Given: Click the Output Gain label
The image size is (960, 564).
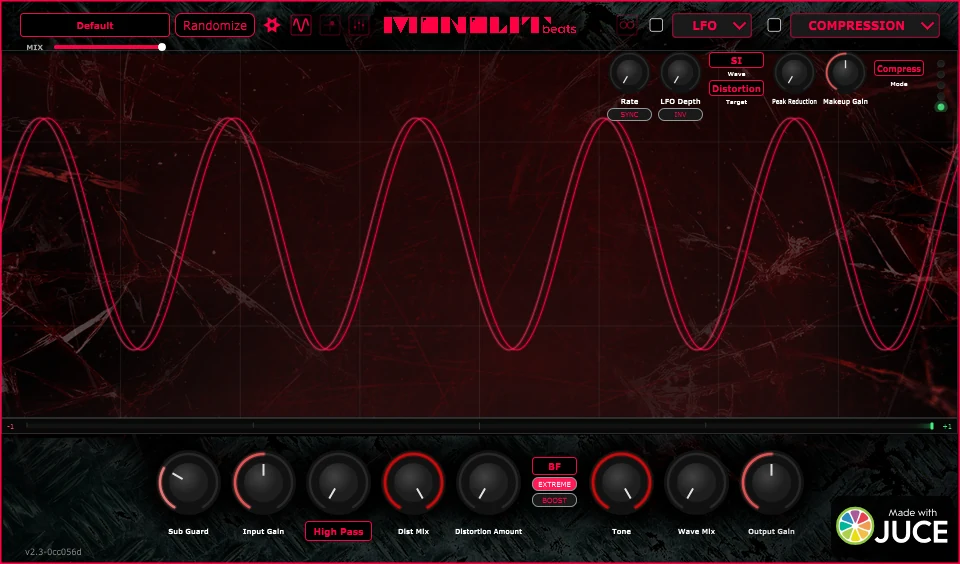Looking at the screenshot, I should (x=771, y=532).
